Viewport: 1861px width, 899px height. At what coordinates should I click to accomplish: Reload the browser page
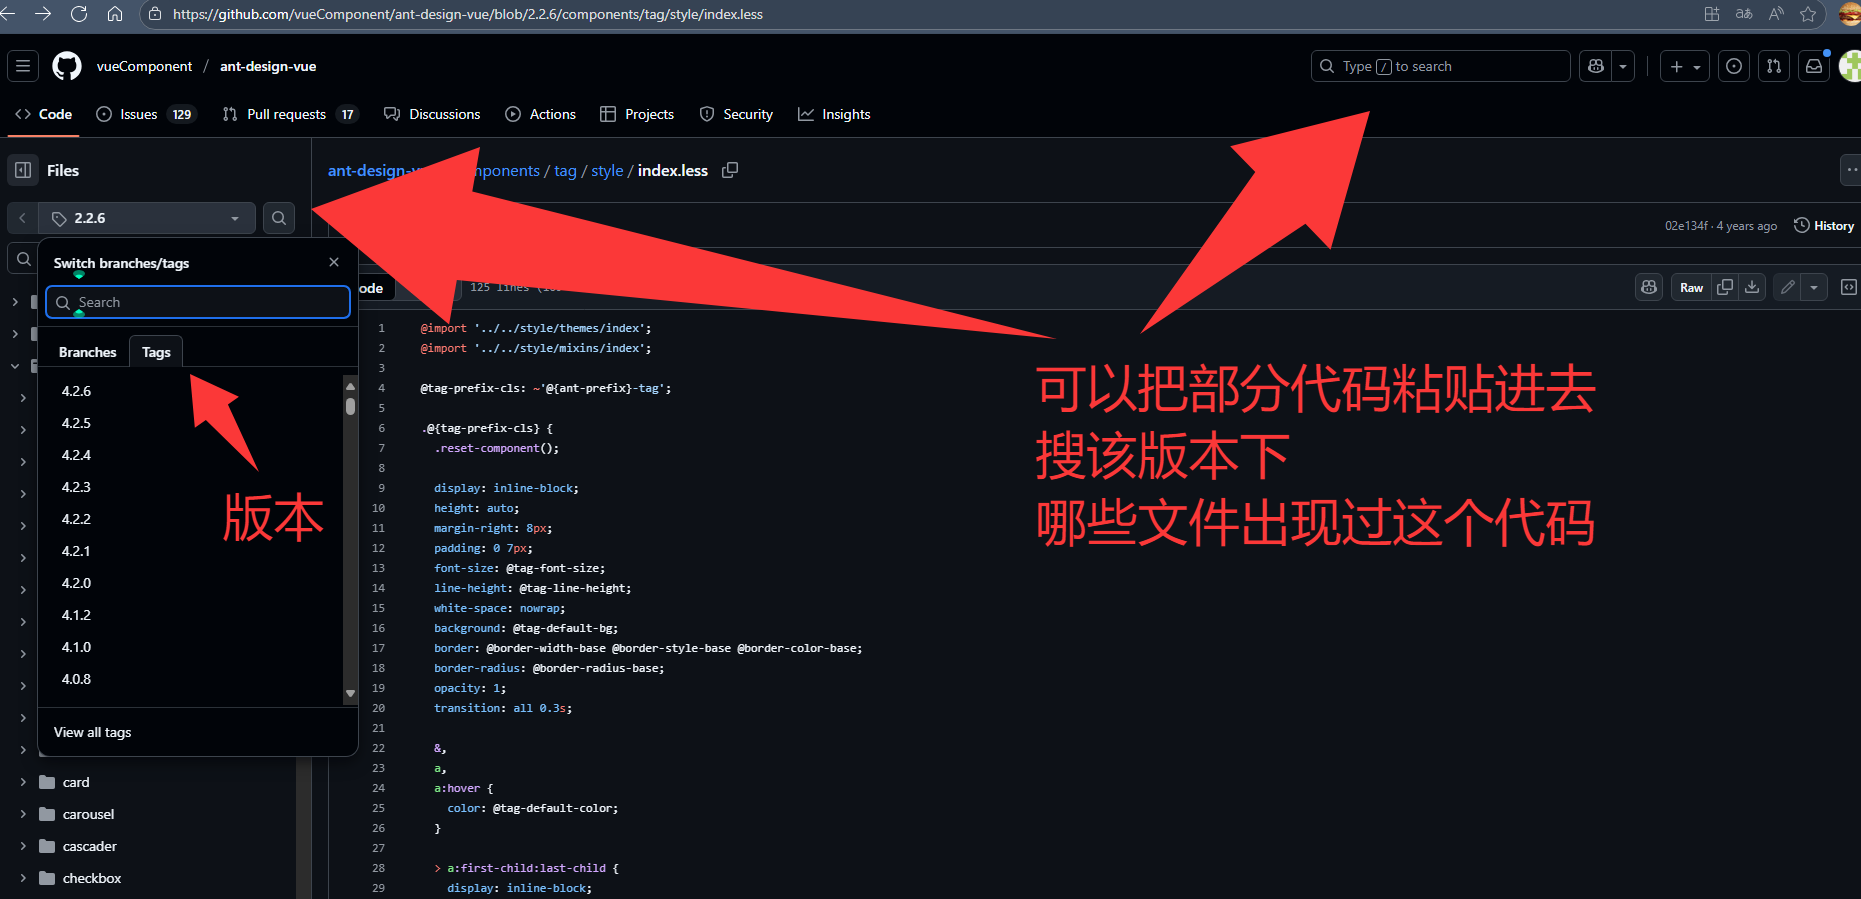(79, 14)
